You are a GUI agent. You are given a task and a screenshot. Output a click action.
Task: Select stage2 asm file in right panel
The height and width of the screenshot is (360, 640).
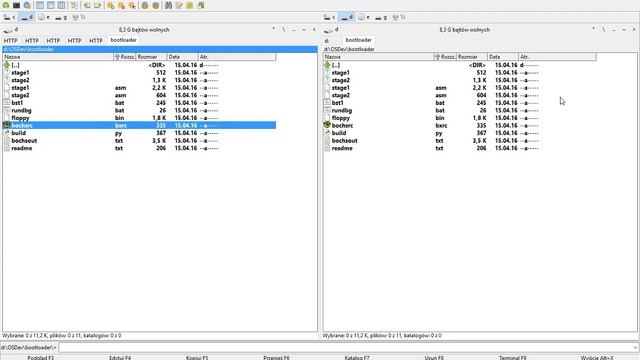pos(460,95)
